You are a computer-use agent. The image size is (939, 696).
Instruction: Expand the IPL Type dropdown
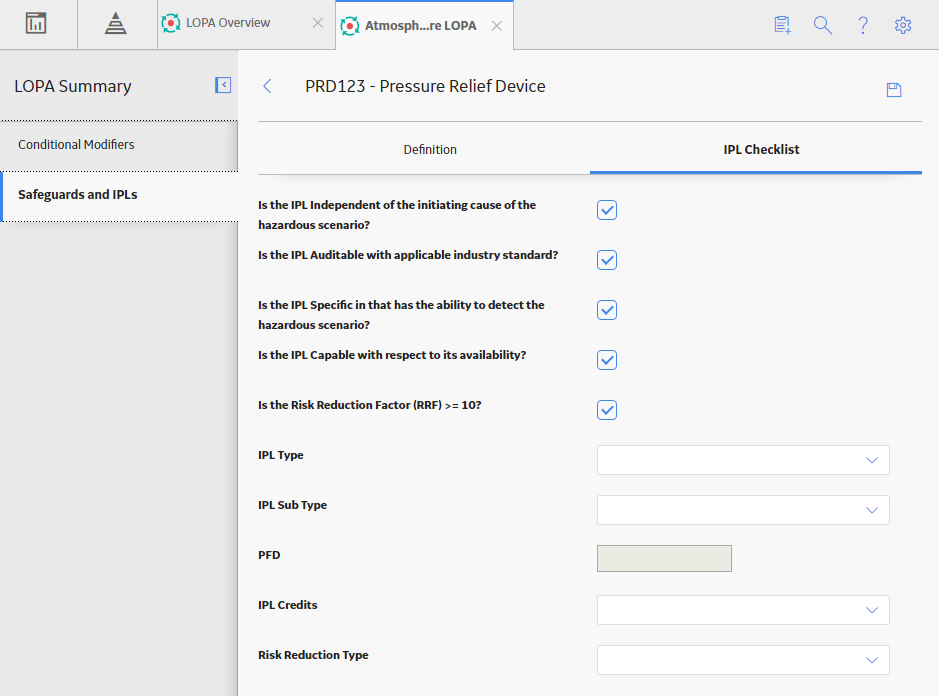743,460
